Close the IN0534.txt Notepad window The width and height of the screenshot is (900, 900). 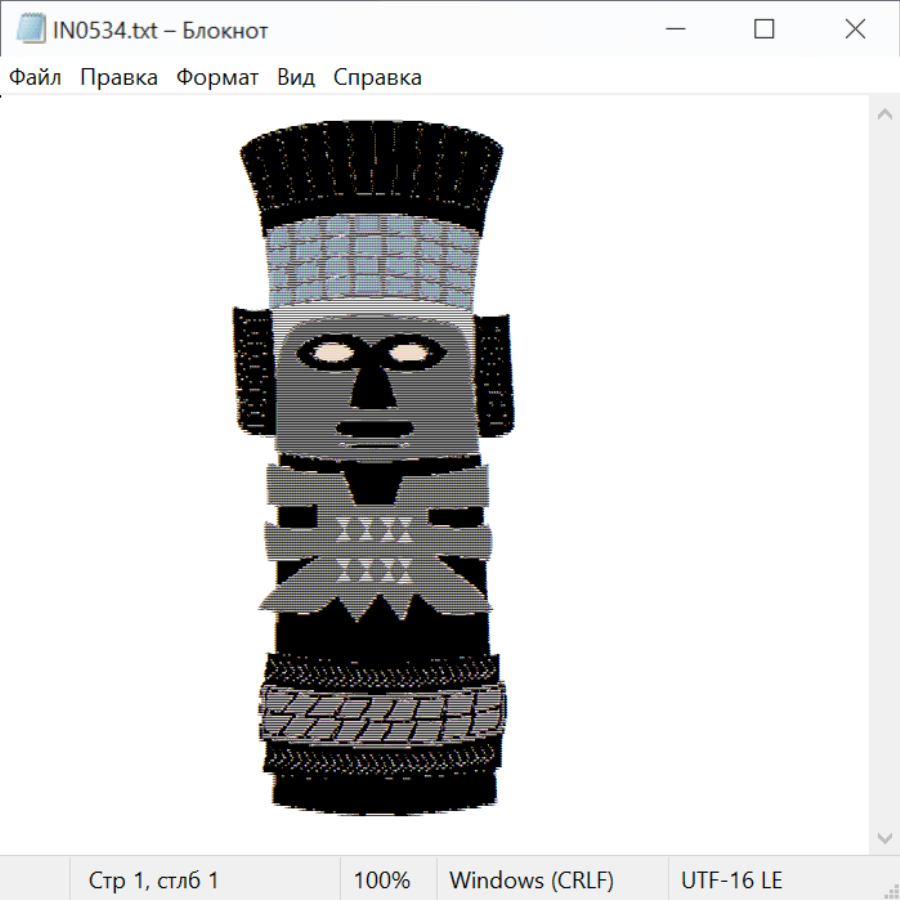(855, 30)
